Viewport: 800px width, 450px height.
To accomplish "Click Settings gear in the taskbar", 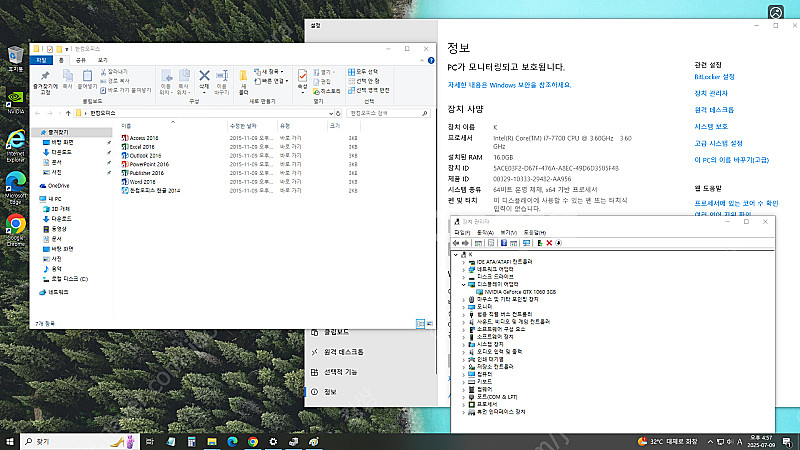I will click(x=273, y=441).
